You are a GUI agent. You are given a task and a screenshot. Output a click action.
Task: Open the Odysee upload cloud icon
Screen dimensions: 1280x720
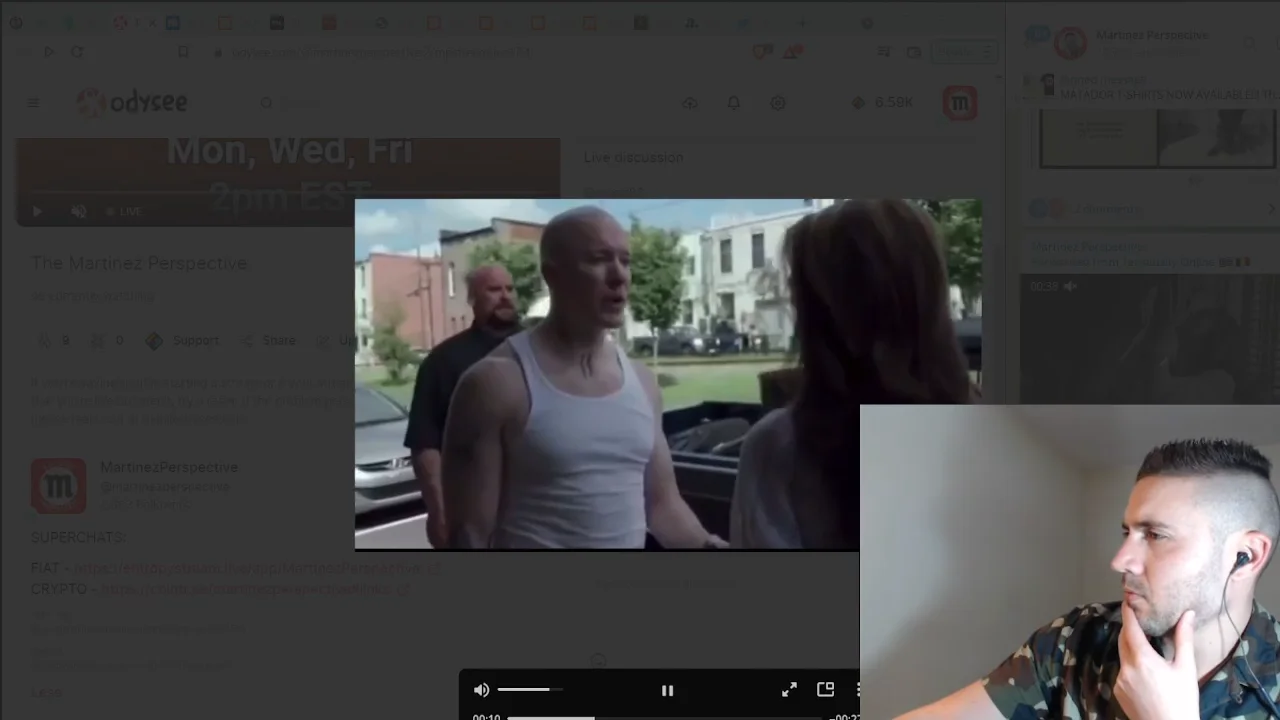690,103
